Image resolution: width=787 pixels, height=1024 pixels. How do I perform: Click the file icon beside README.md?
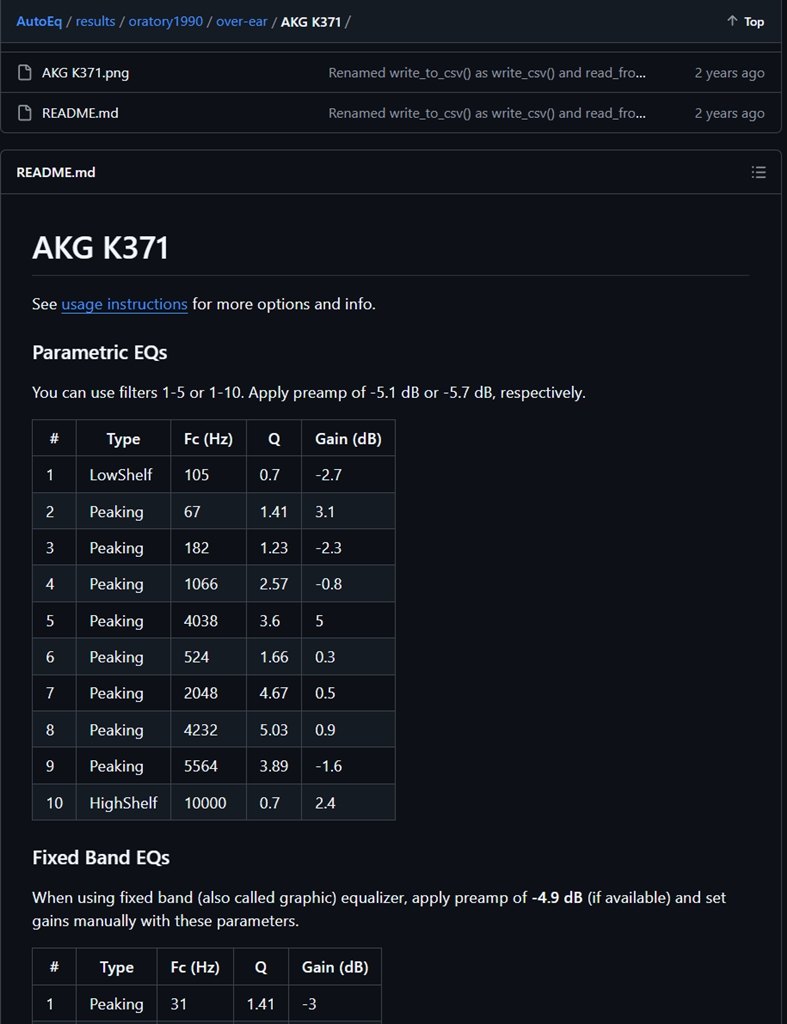25,113
